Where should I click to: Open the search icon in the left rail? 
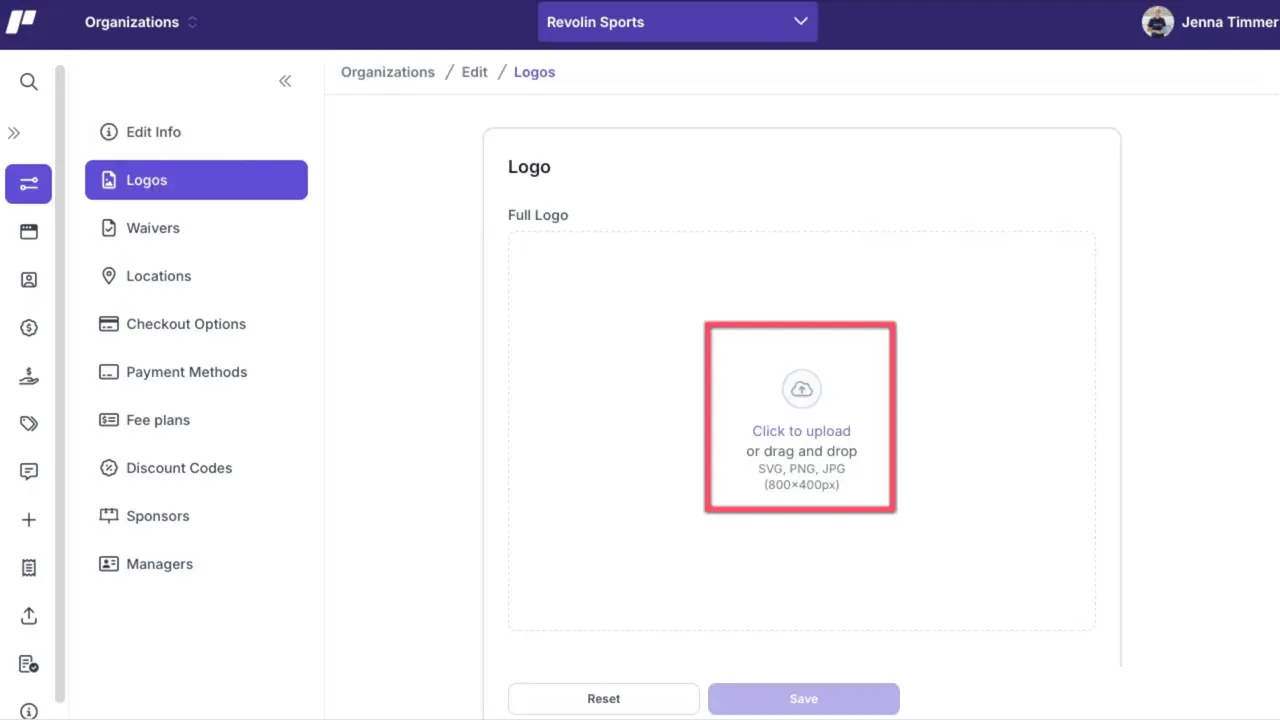(28, 81)
